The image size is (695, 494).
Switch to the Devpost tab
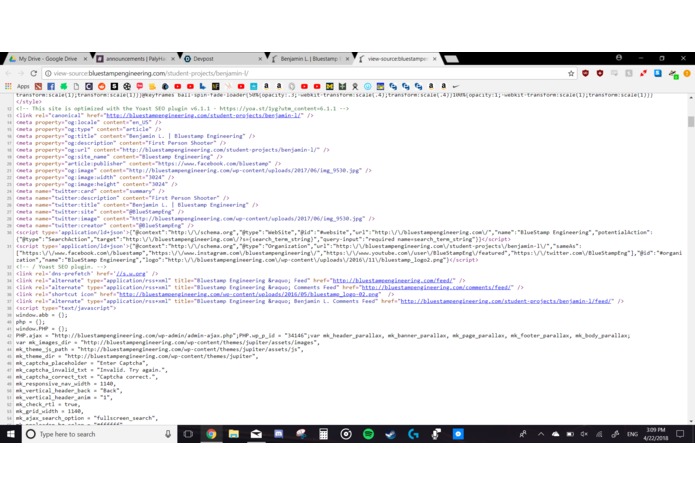(223, 59)
